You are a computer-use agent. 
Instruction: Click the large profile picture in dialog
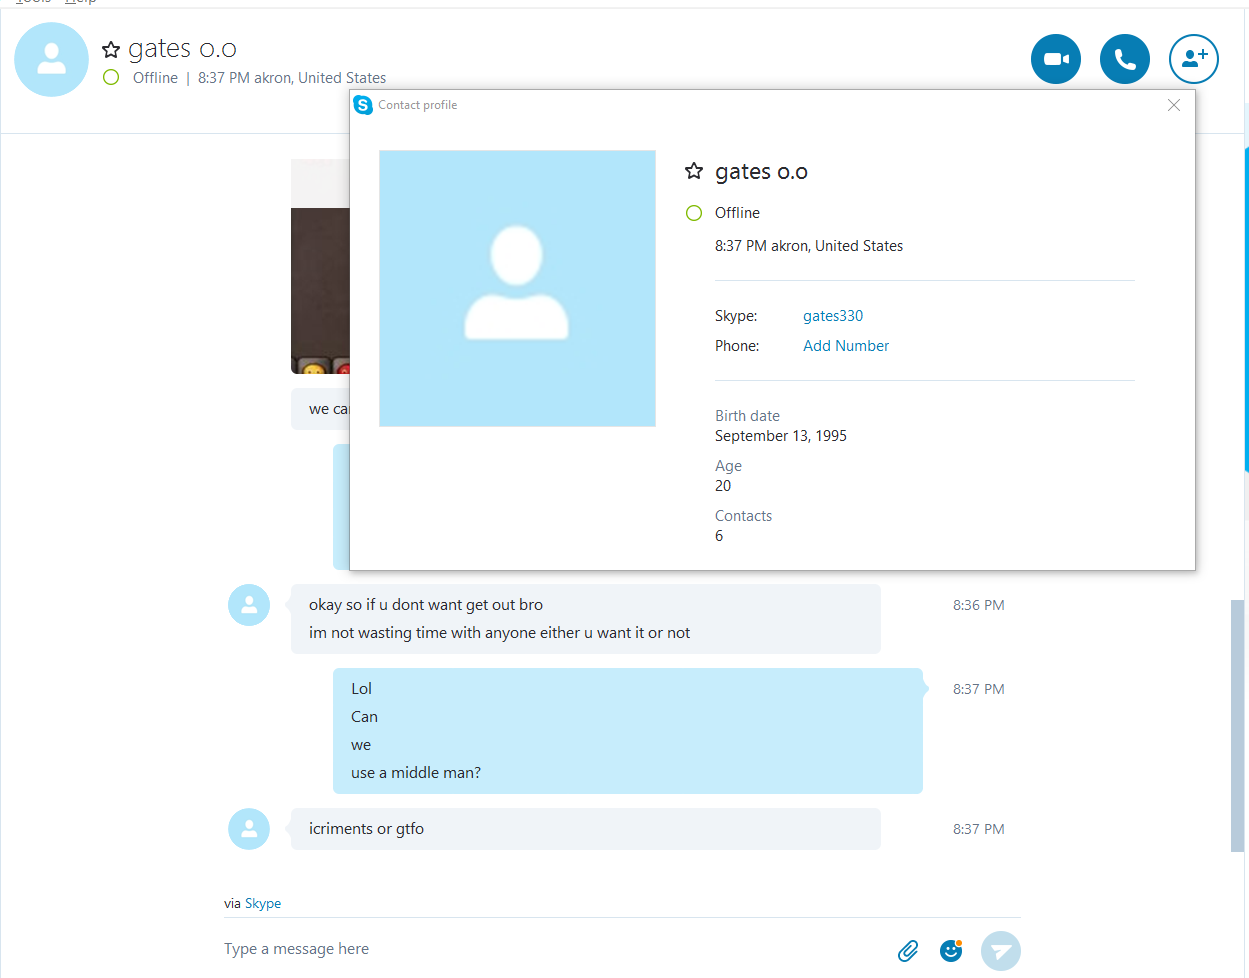(x=517, y=288)
